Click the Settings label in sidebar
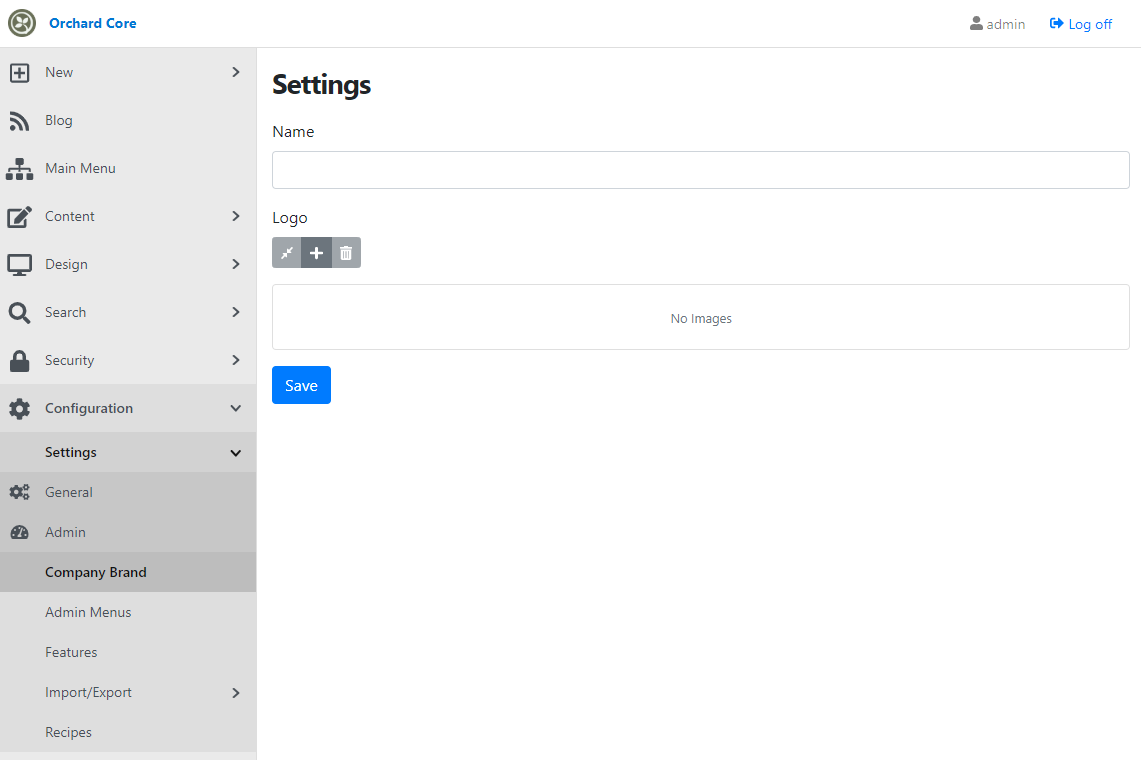Viewport: 1141px width, 760px height. (71, 452)
